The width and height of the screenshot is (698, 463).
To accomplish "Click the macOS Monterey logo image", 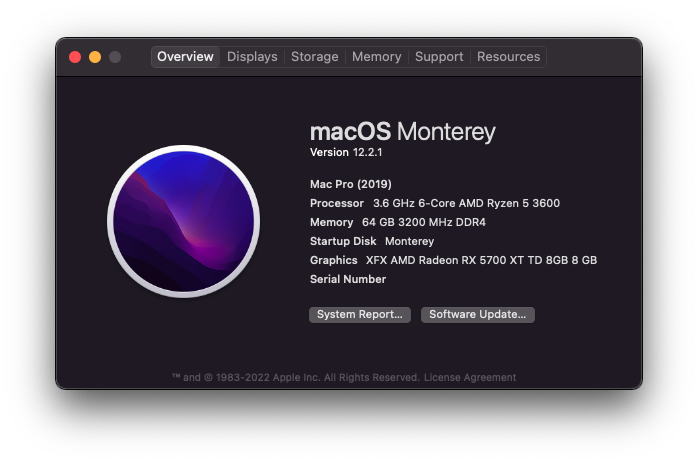I will tap(183, 221).
